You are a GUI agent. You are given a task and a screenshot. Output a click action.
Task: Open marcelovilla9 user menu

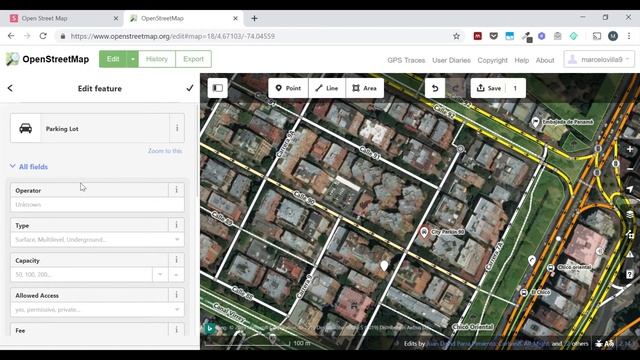(599, 60)
